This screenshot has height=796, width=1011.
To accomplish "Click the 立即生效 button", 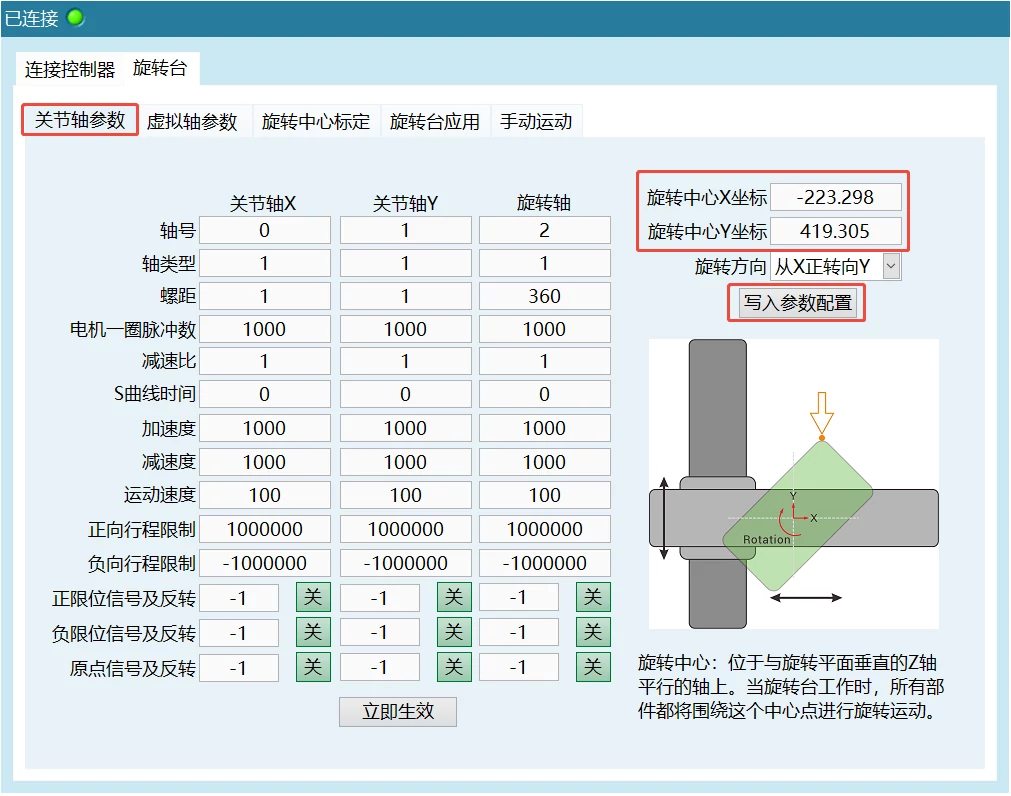I will tap(398, 712).
